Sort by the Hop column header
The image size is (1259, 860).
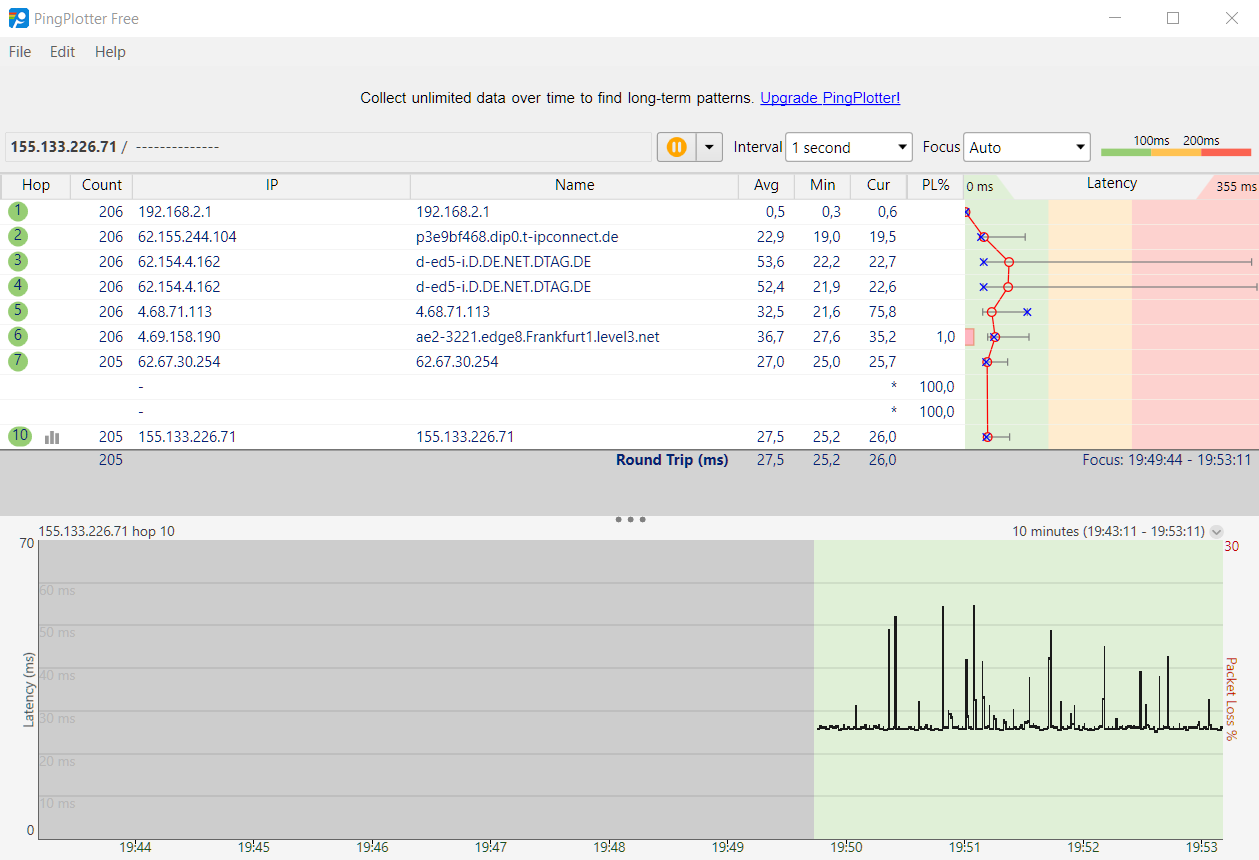(x=36, y=185)
